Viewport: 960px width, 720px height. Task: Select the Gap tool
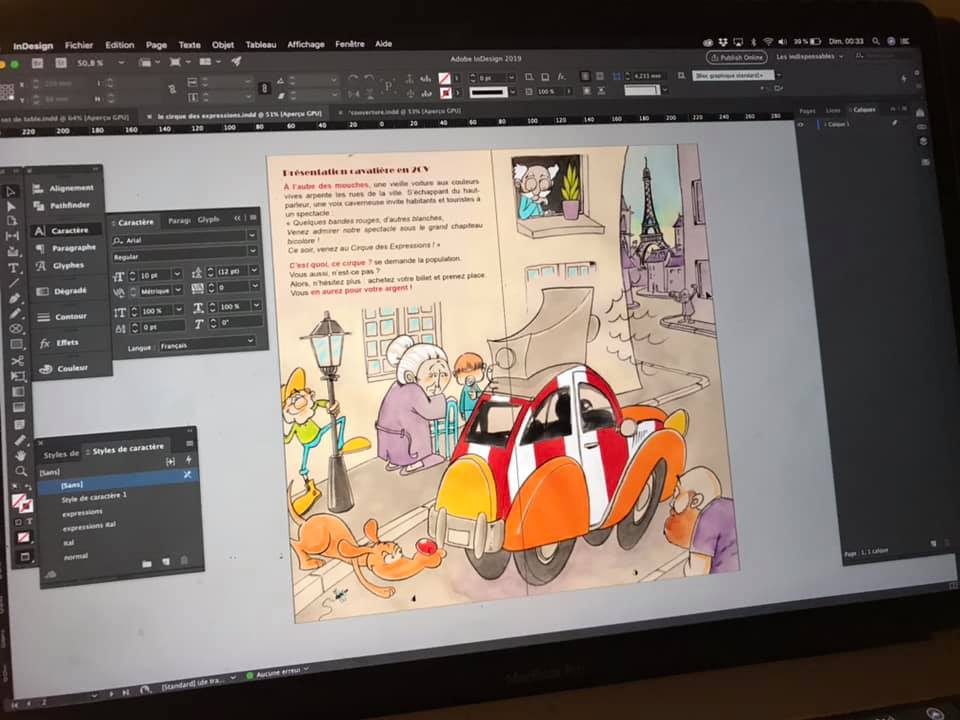[12, 236]
